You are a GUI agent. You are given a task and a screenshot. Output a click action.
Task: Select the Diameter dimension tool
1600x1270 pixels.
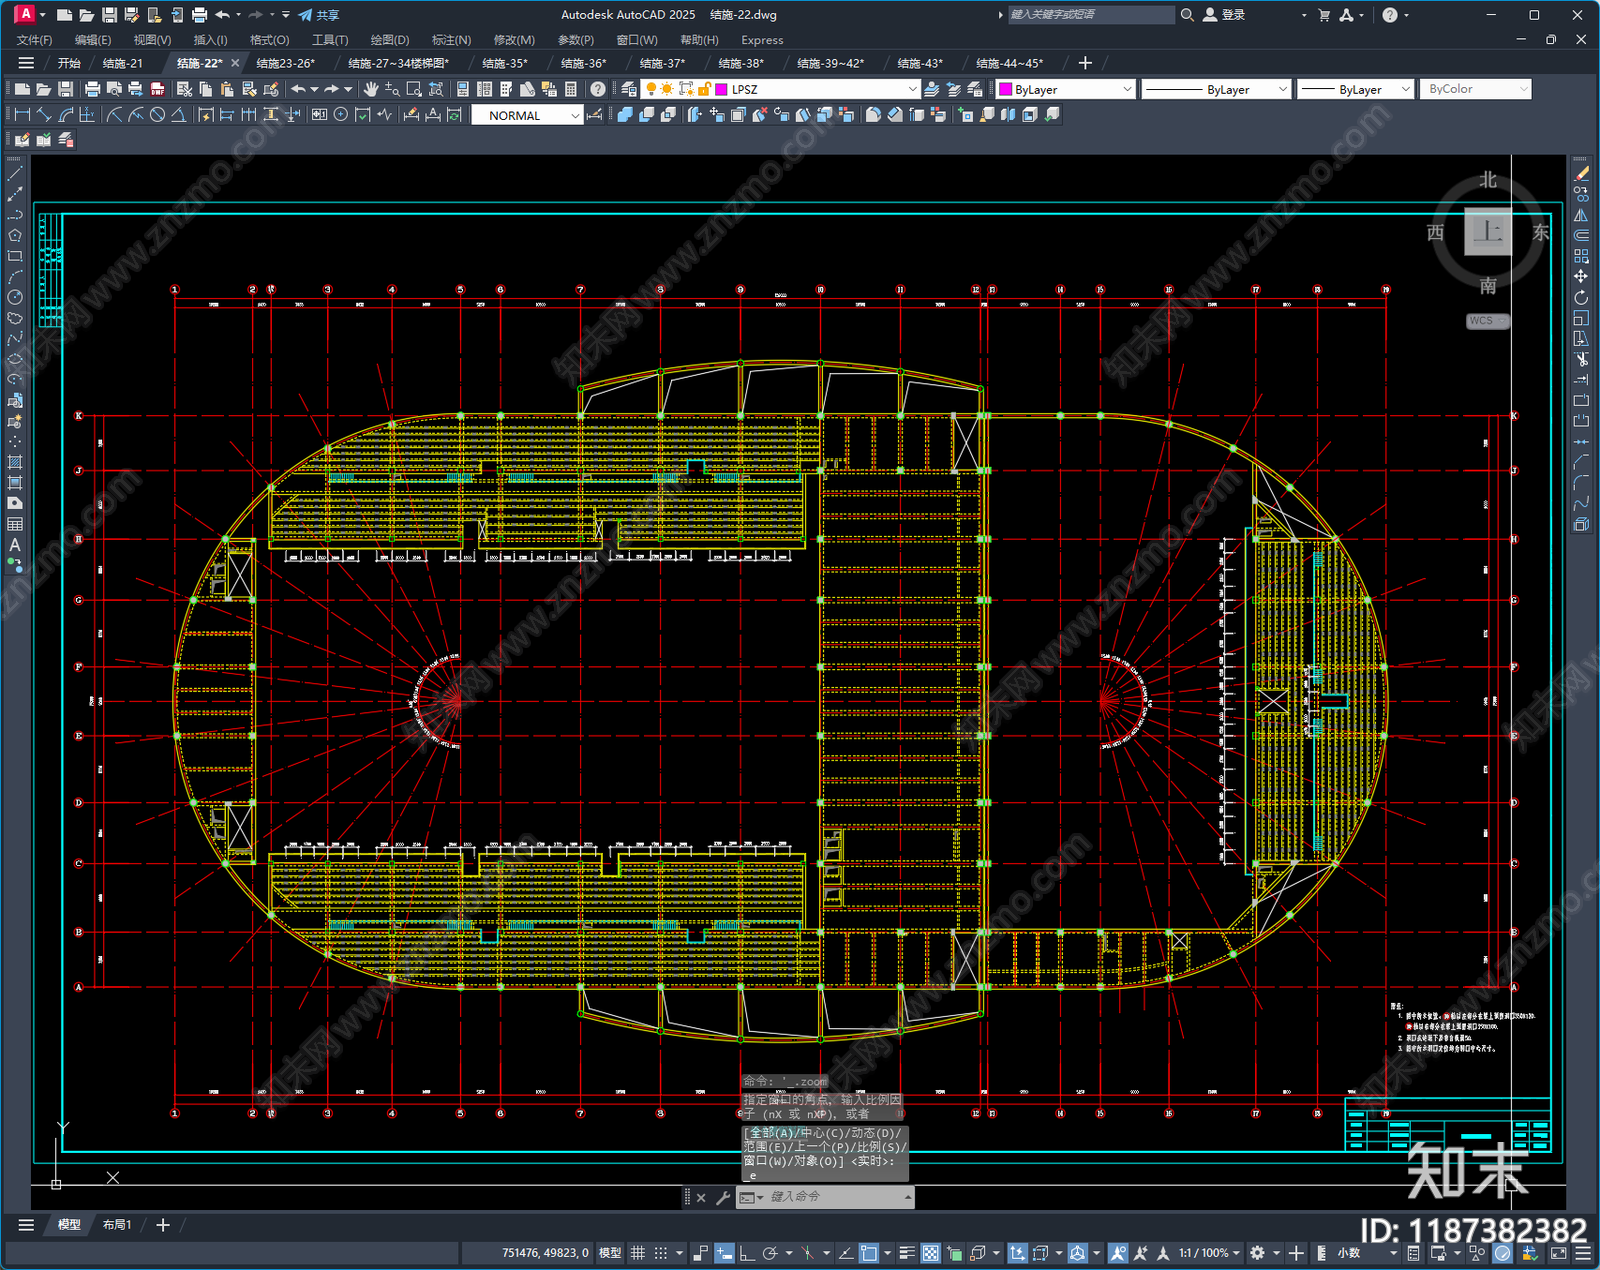click(157, 115)
